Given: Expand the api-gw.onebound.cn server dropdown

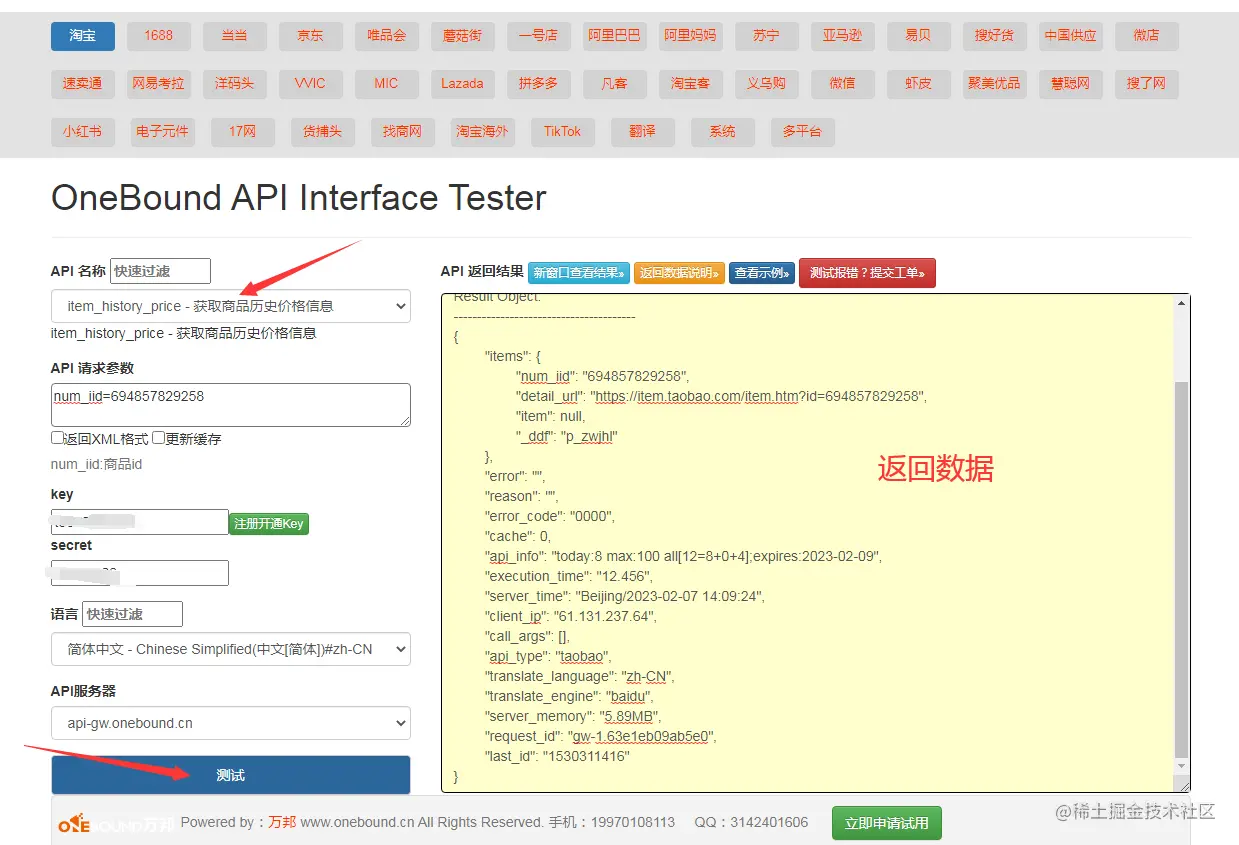Looking at the screenshot, I should pos(231,723).
